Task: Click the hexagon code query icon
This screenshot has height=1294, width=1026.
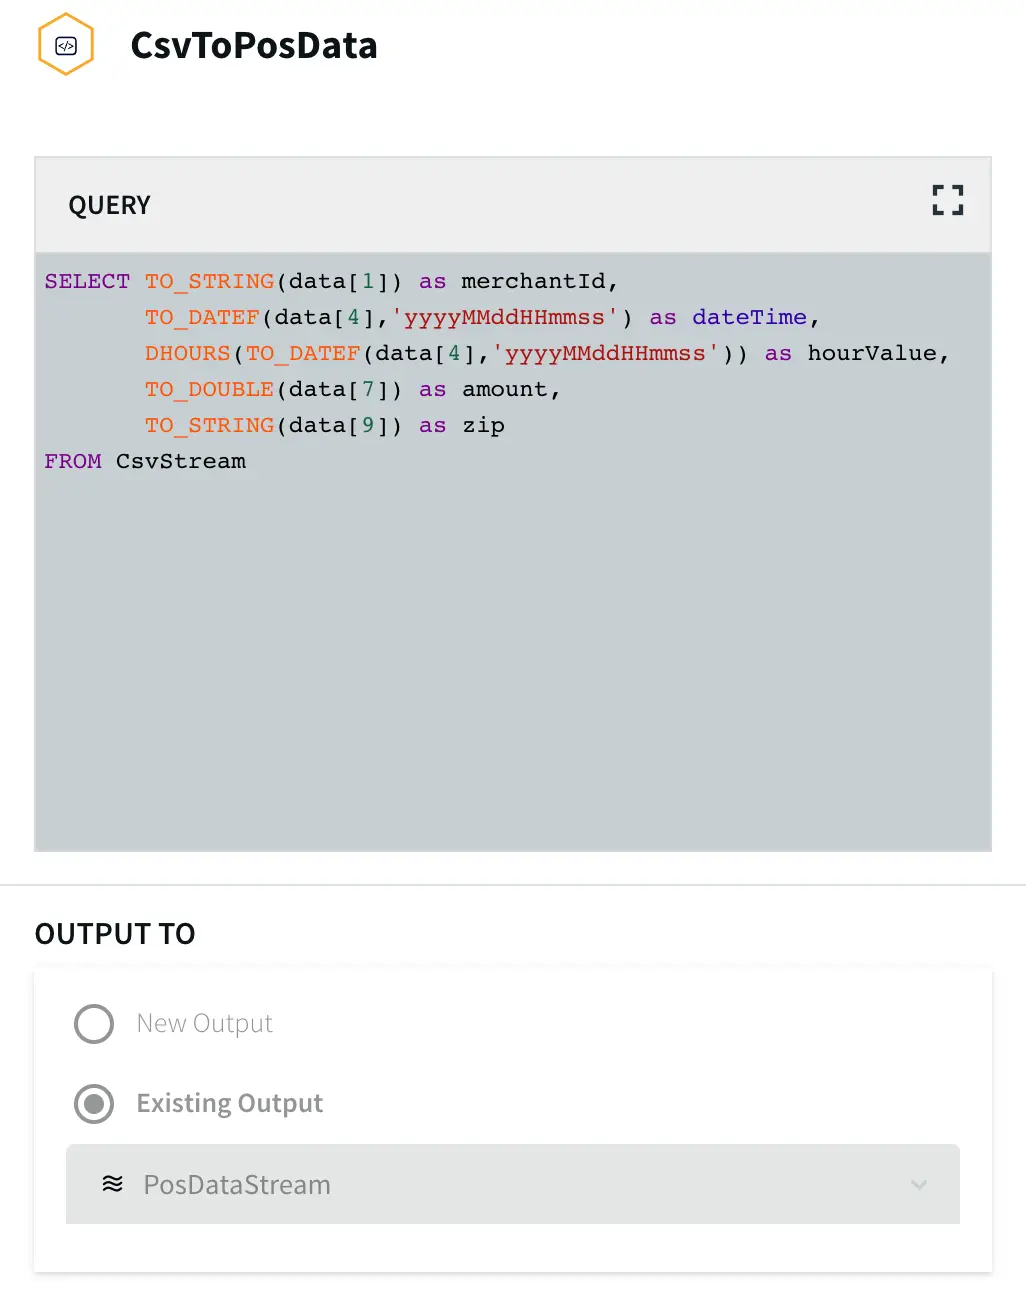Action: tap(66, 45)
